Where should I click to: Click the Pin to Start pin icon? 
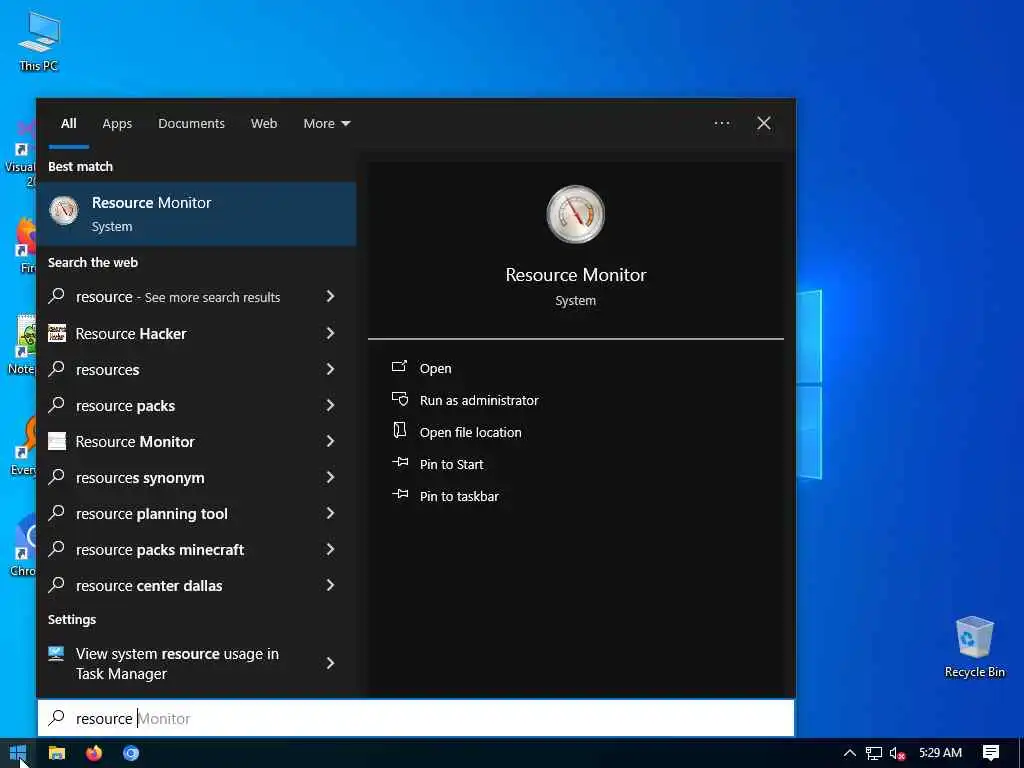(x=400, y=462)
